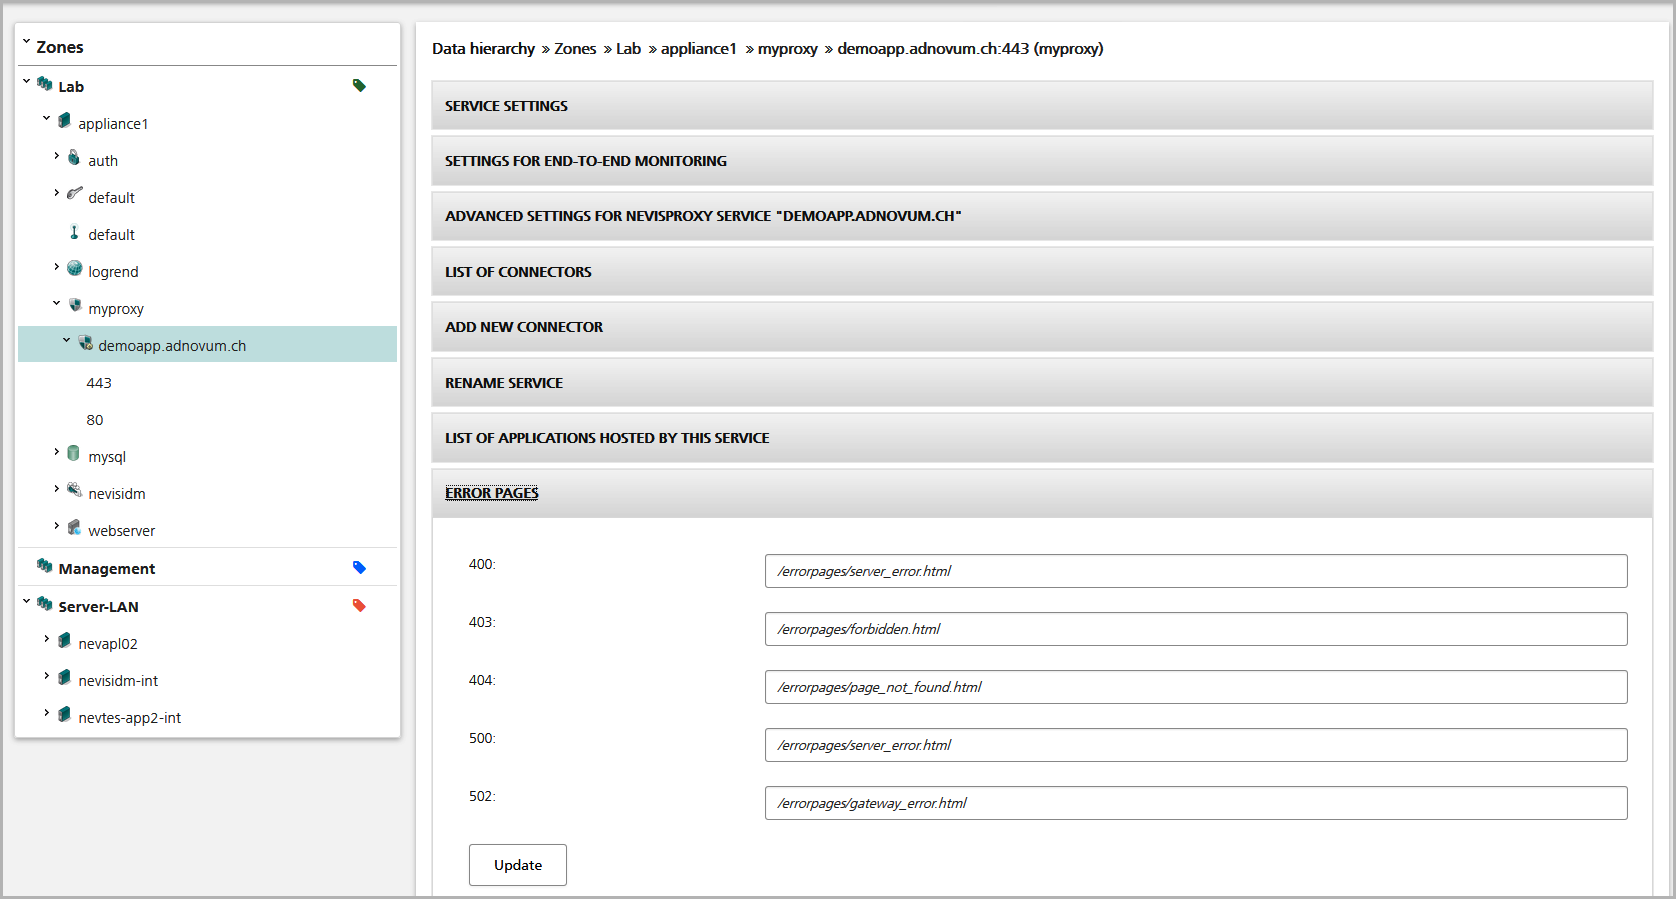Collapse the demoapp.adnovum.ch node
Viewport: 1676px width, 899px height.
tap(67, 340)
